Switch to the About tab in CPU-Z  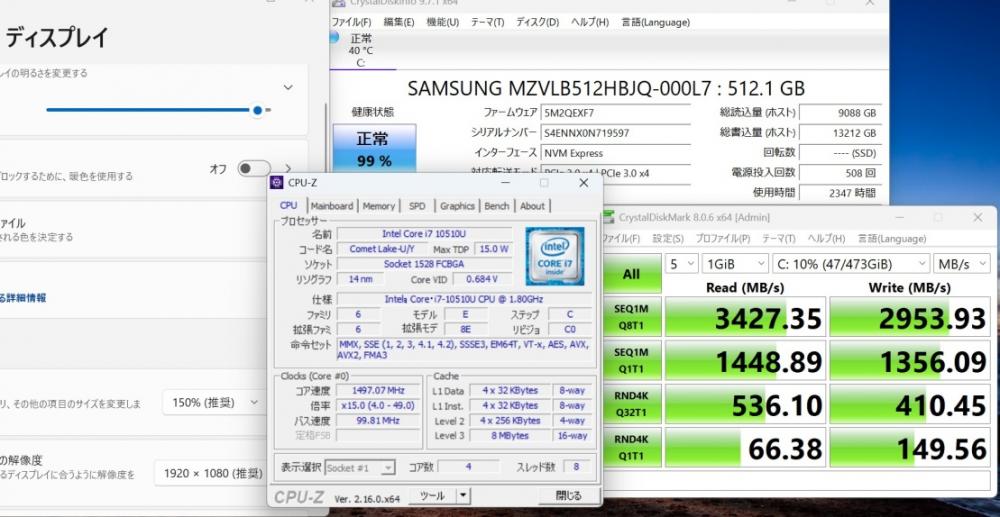532,206
